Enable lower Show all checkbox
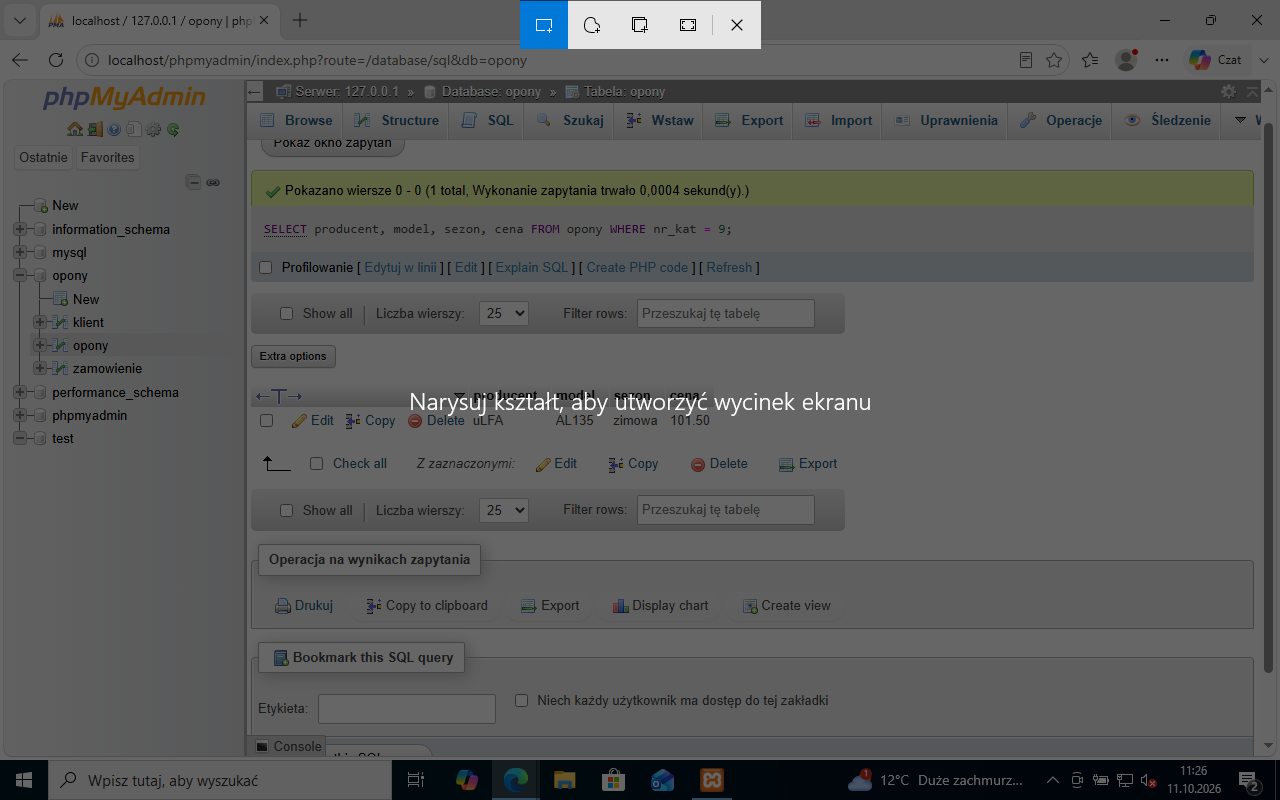The width and height of the screenshot is (1280, 800). click(287, 511)
